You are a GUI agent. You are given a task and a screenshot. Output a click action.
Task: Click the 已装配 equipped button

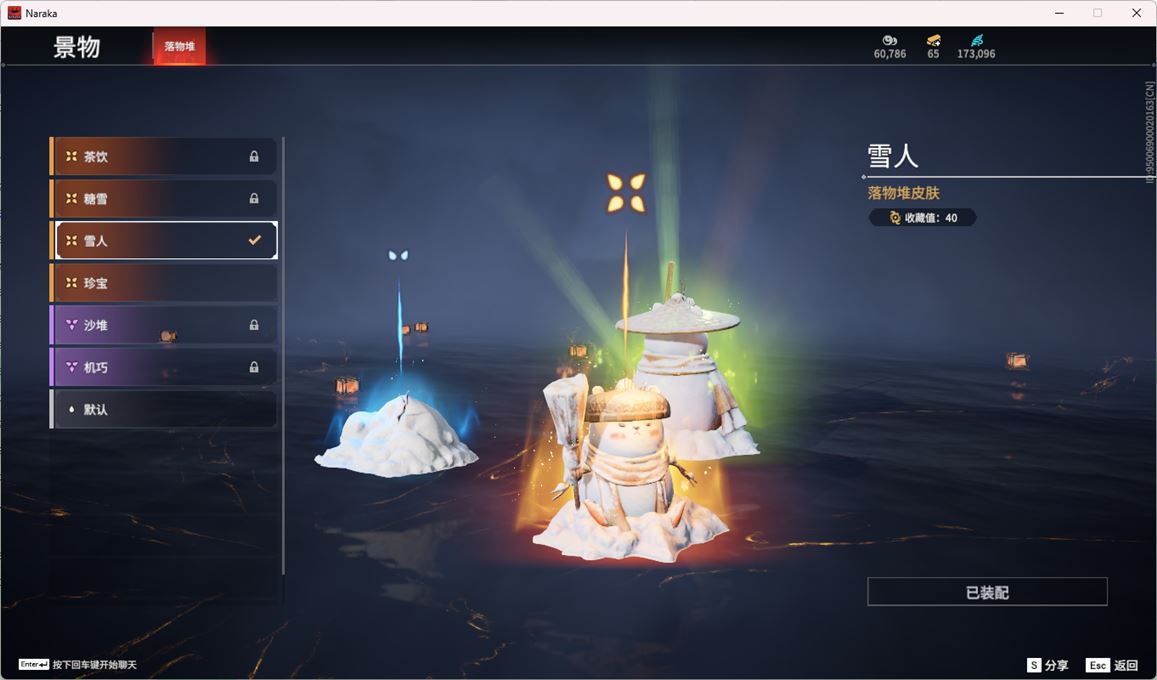[x=987, y=591]
